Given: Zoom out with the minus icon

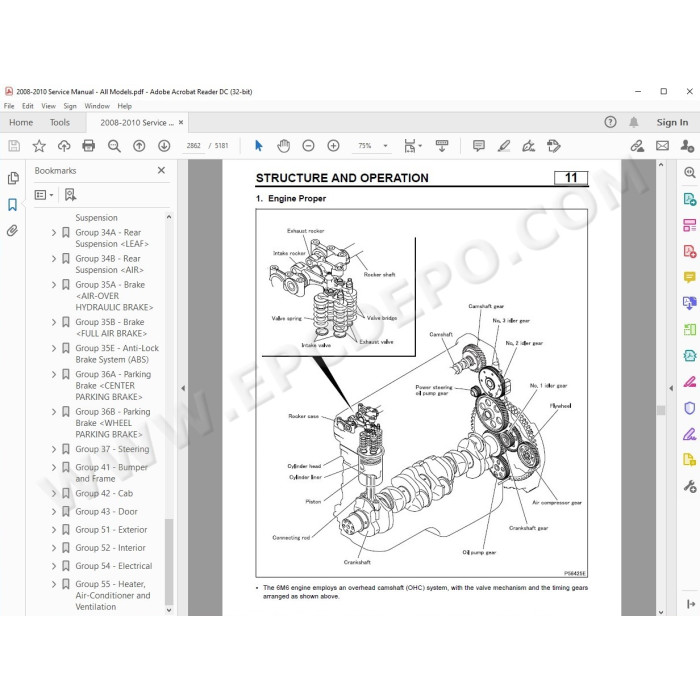Looking at the screenshot, I should point(308,146).
